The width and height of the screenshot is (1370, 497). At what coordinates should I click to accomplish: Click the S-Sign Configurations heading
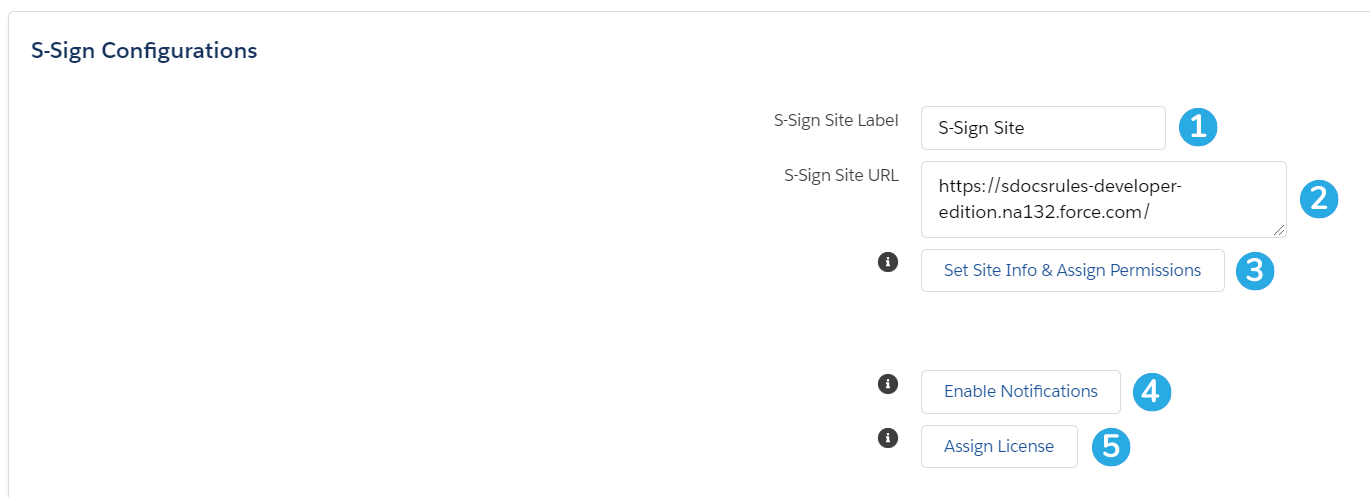pyautogui.click(x=144, y=50)
